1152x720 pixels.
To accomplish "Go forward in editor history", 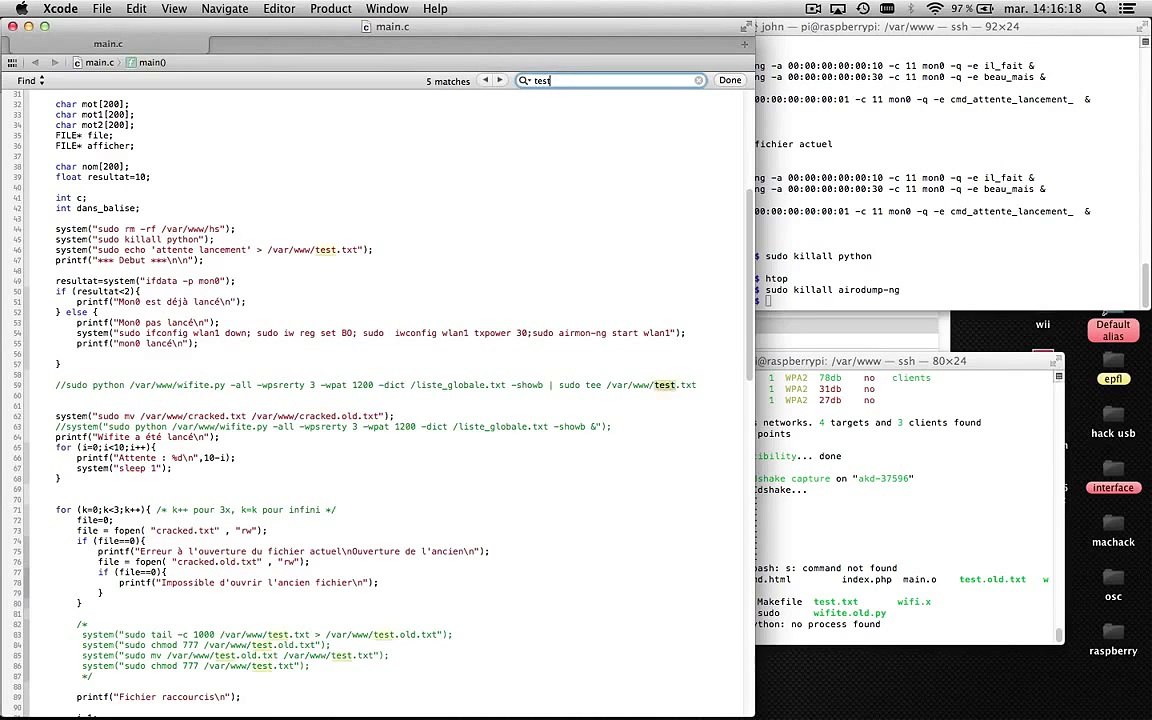I will (54, 62).
